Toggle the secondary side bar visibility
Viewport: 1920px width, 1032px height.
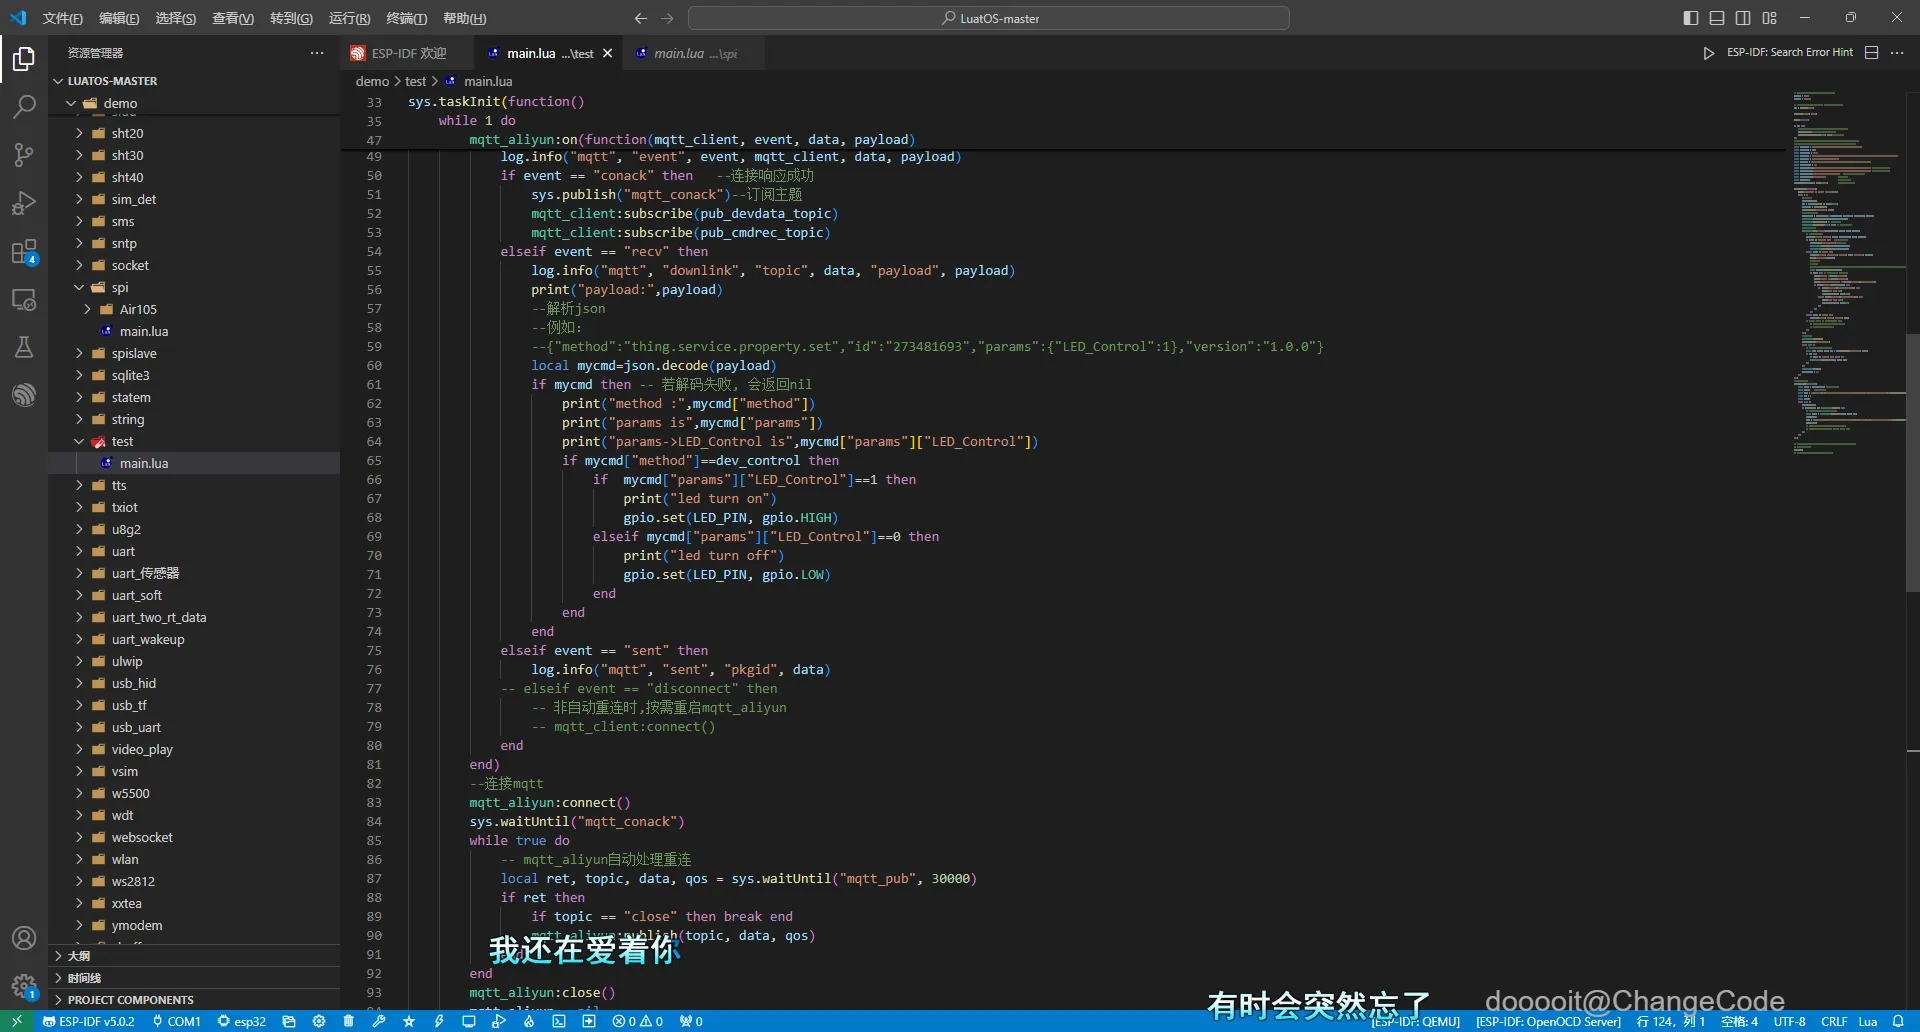(x=1743, y=18)
